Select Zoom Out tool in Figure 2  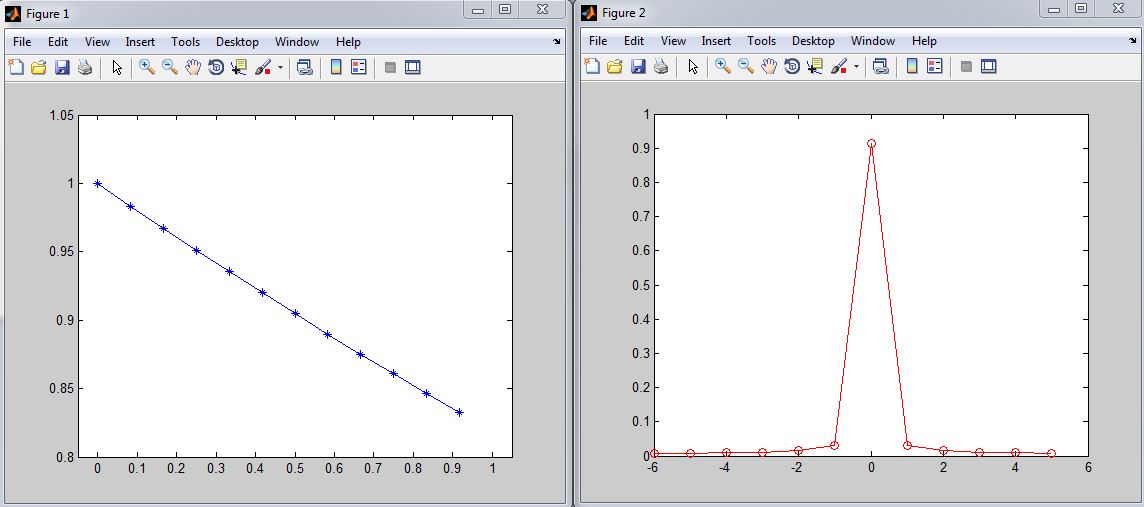pos(746,67)
